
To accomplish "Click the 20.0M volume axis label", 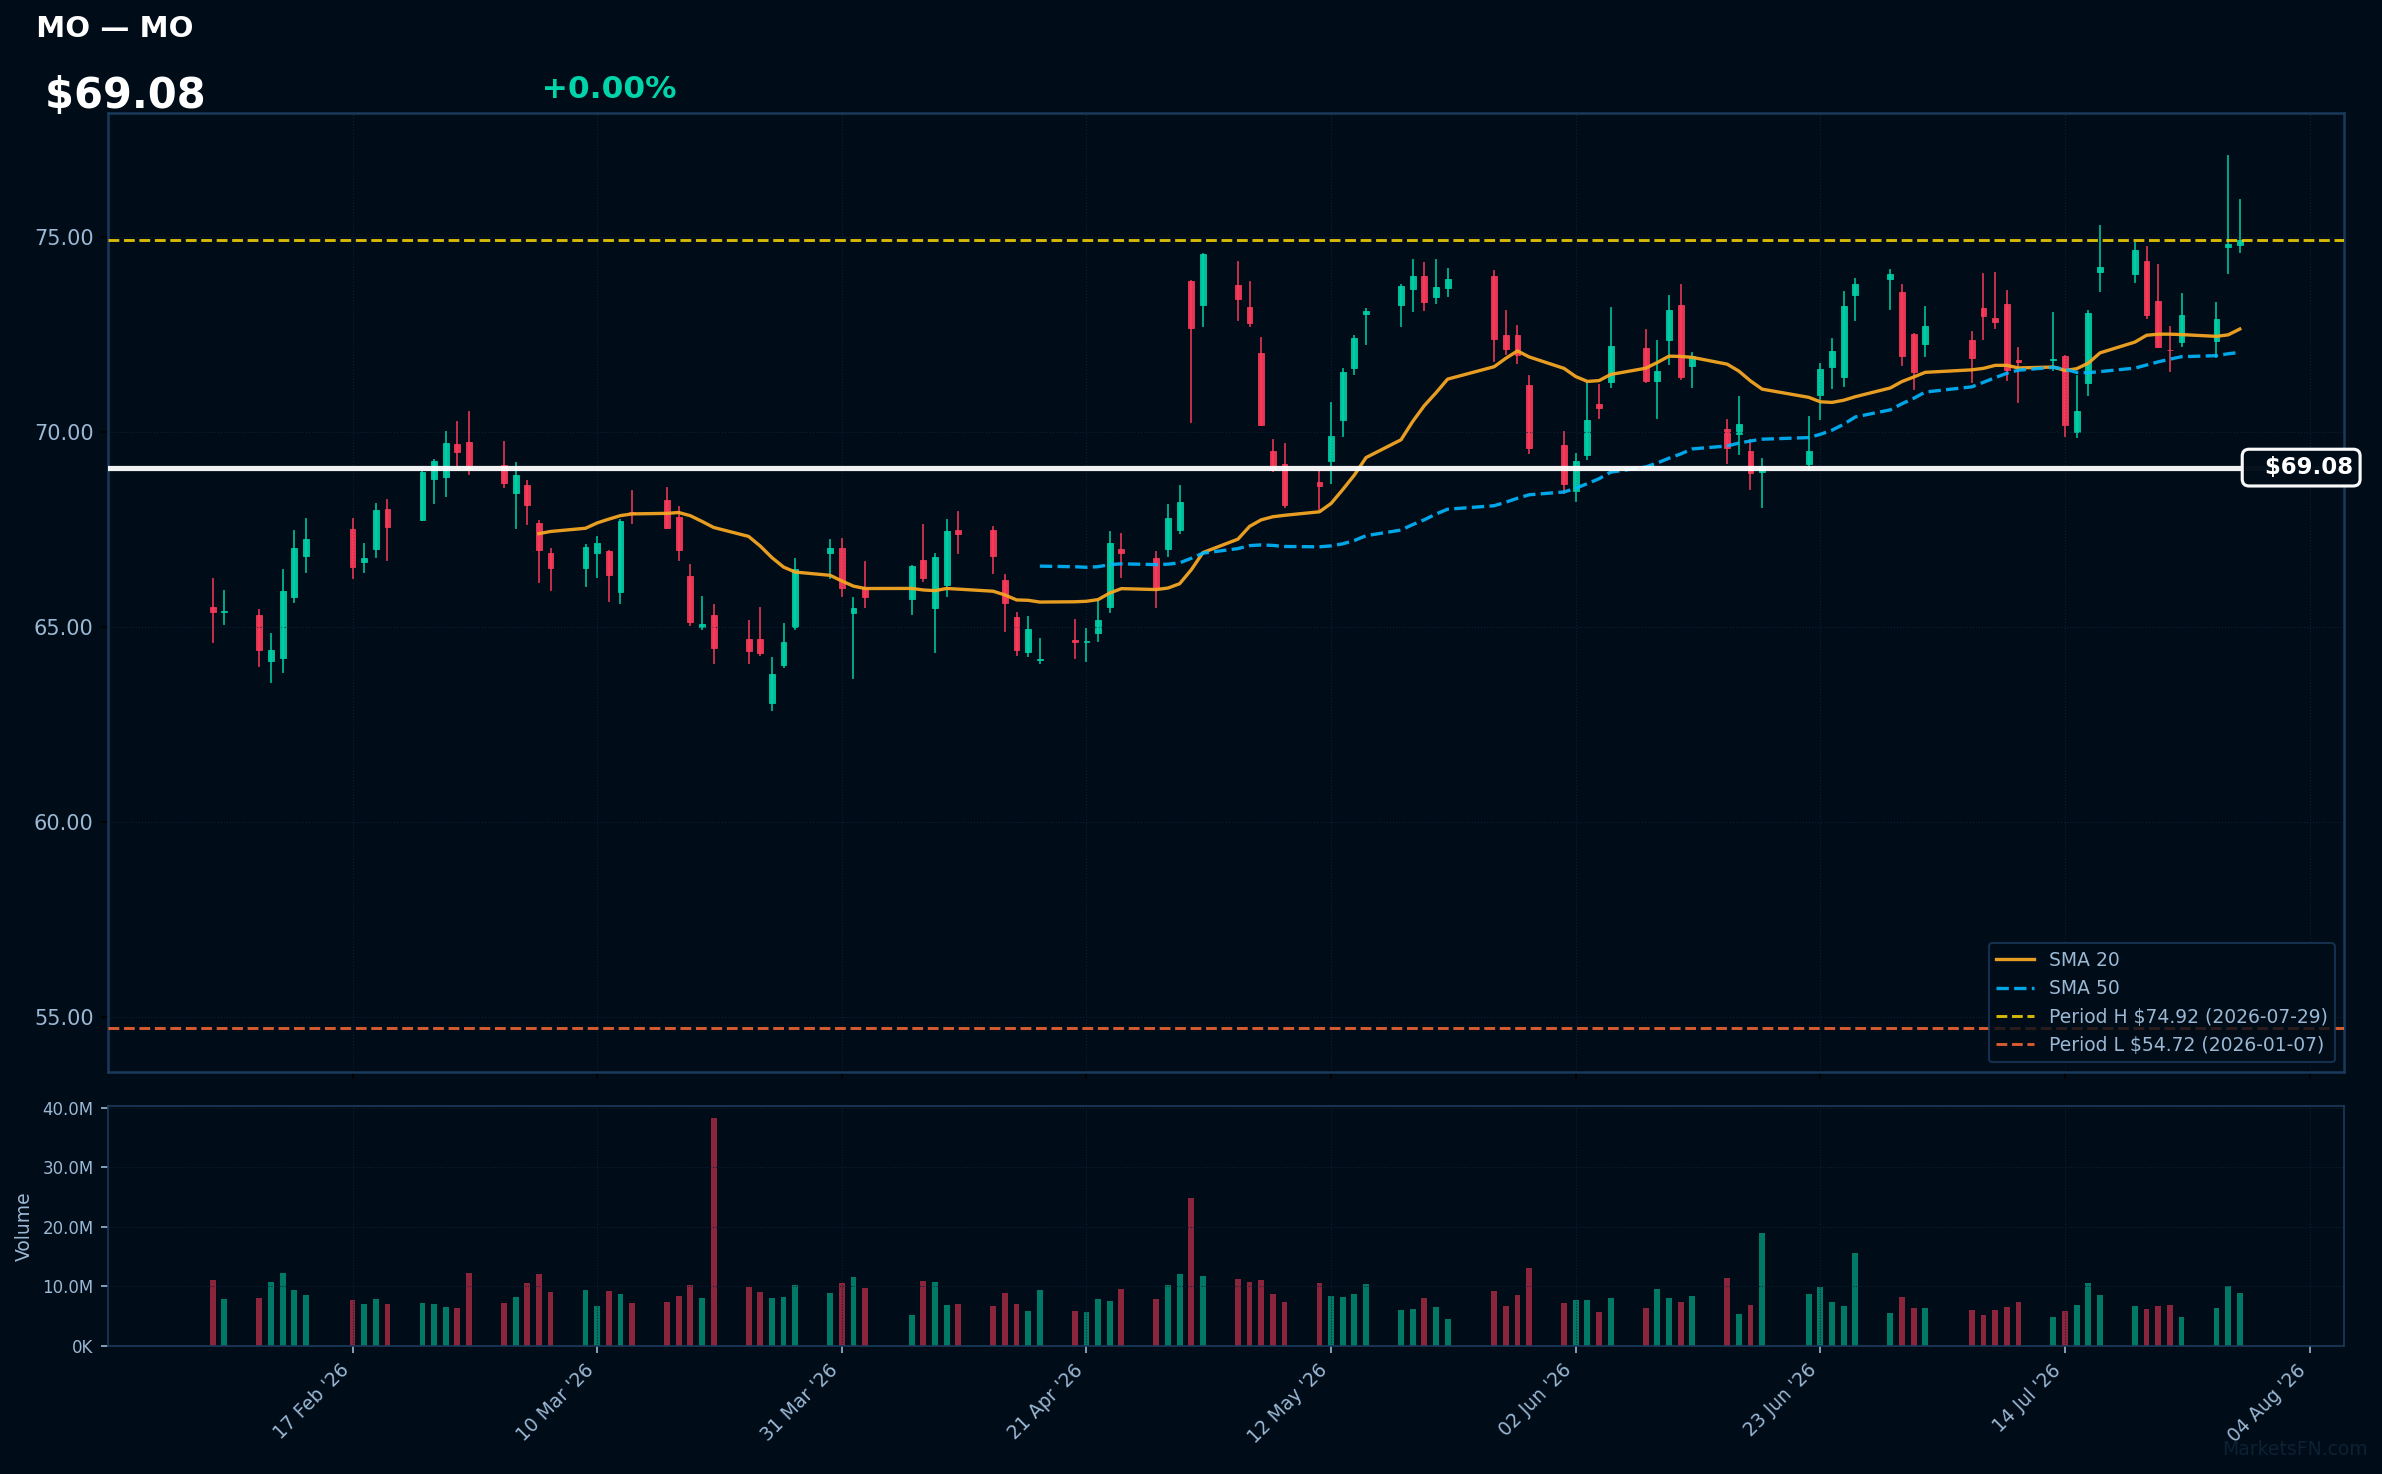I will (x=68, y=1228).
